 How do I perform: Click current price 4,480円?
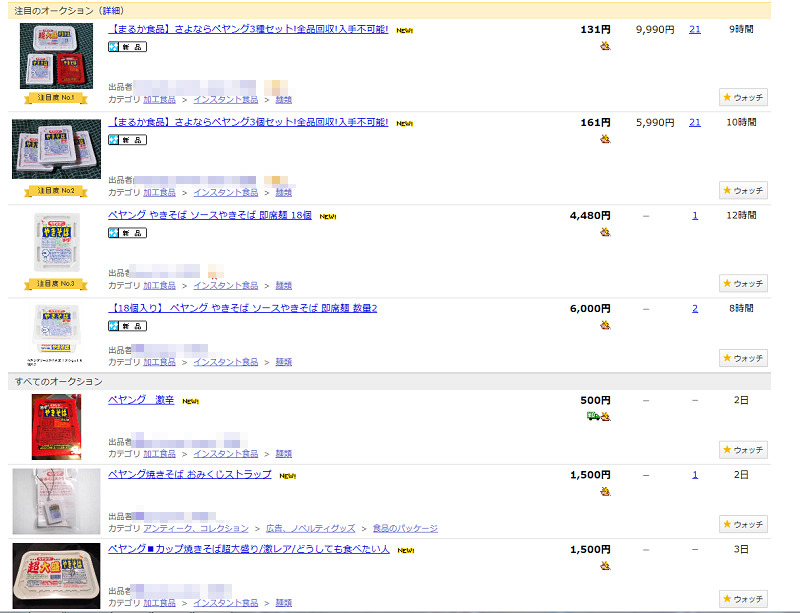(x=590, y=215)
